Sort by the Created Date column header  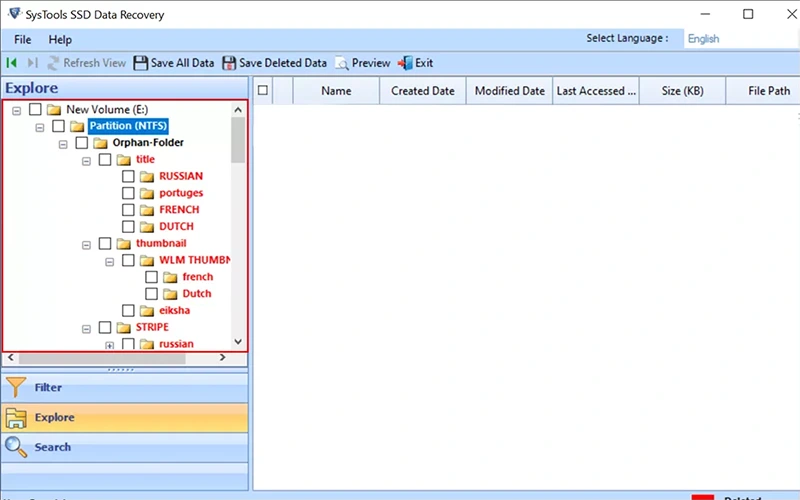click(422, 91)
